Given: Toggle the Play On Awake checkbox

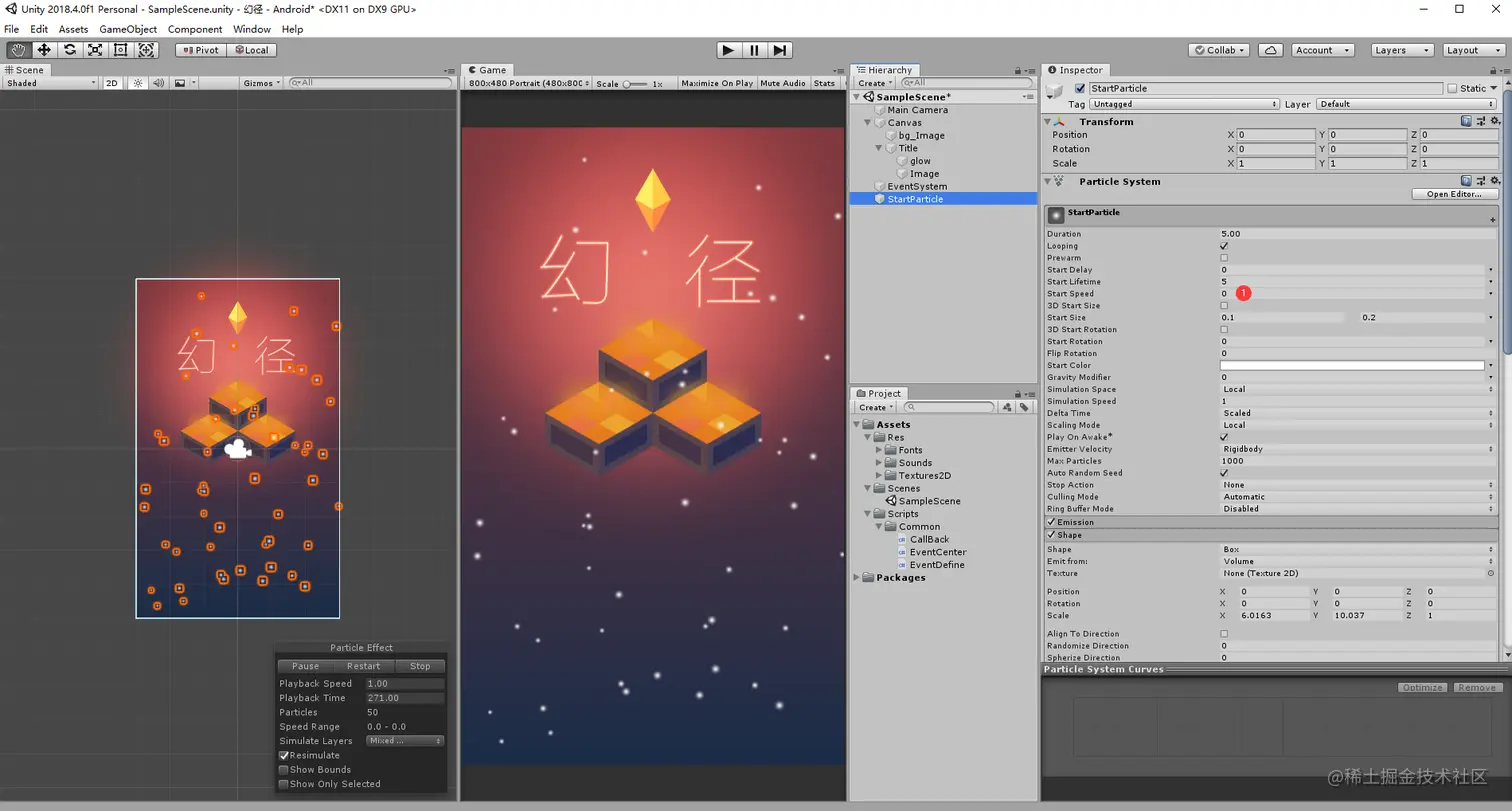Looking at the screenshot, I should tap(1224, 437).
